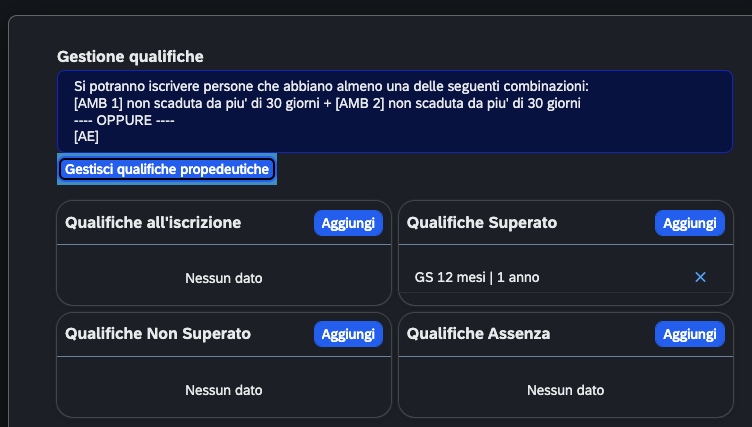Image resolution: width=752 pixels, height=427 pixels.
Task: Add entry under Qualifiche Non Superato
Action: tap(348, 333)
